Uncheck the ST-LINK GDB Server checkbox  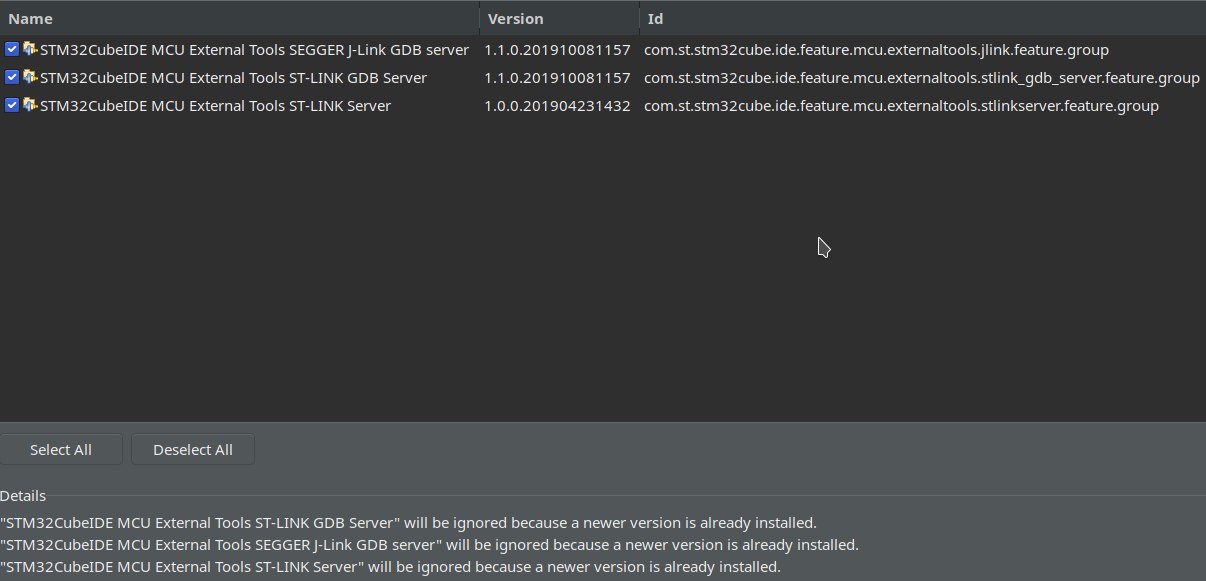click(12, 77)
